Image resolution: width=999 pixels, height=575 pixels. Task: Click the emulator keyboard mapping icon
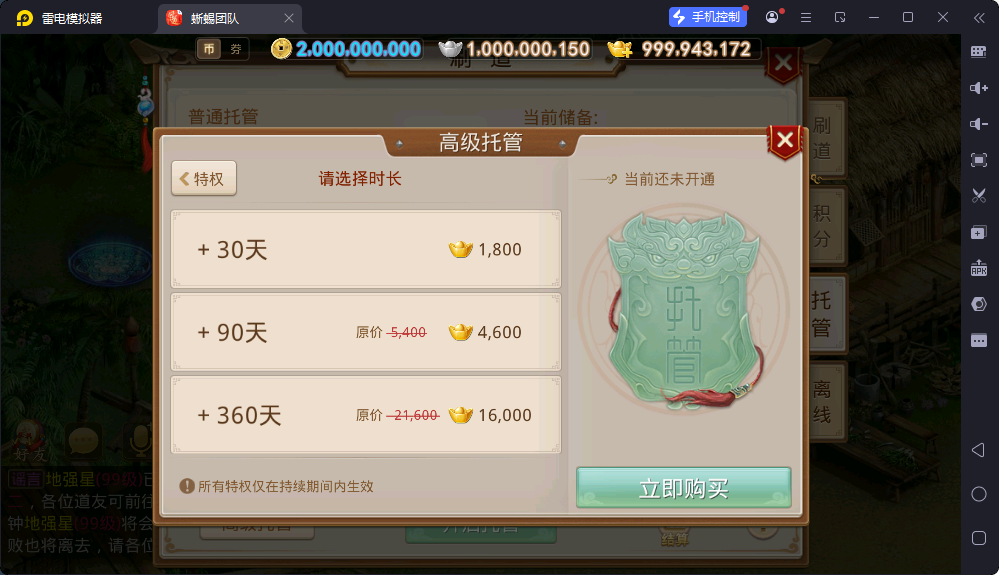coord(979,52)
